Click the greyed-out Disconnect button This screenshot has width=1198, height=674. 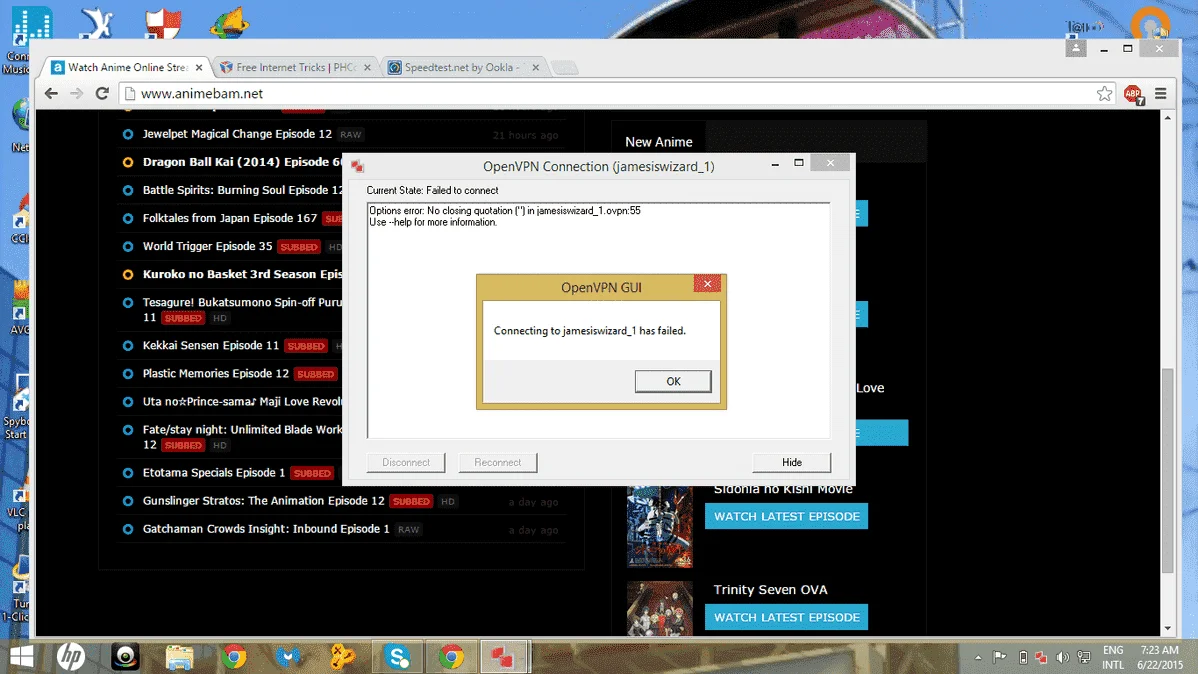[x=406, y=462]
